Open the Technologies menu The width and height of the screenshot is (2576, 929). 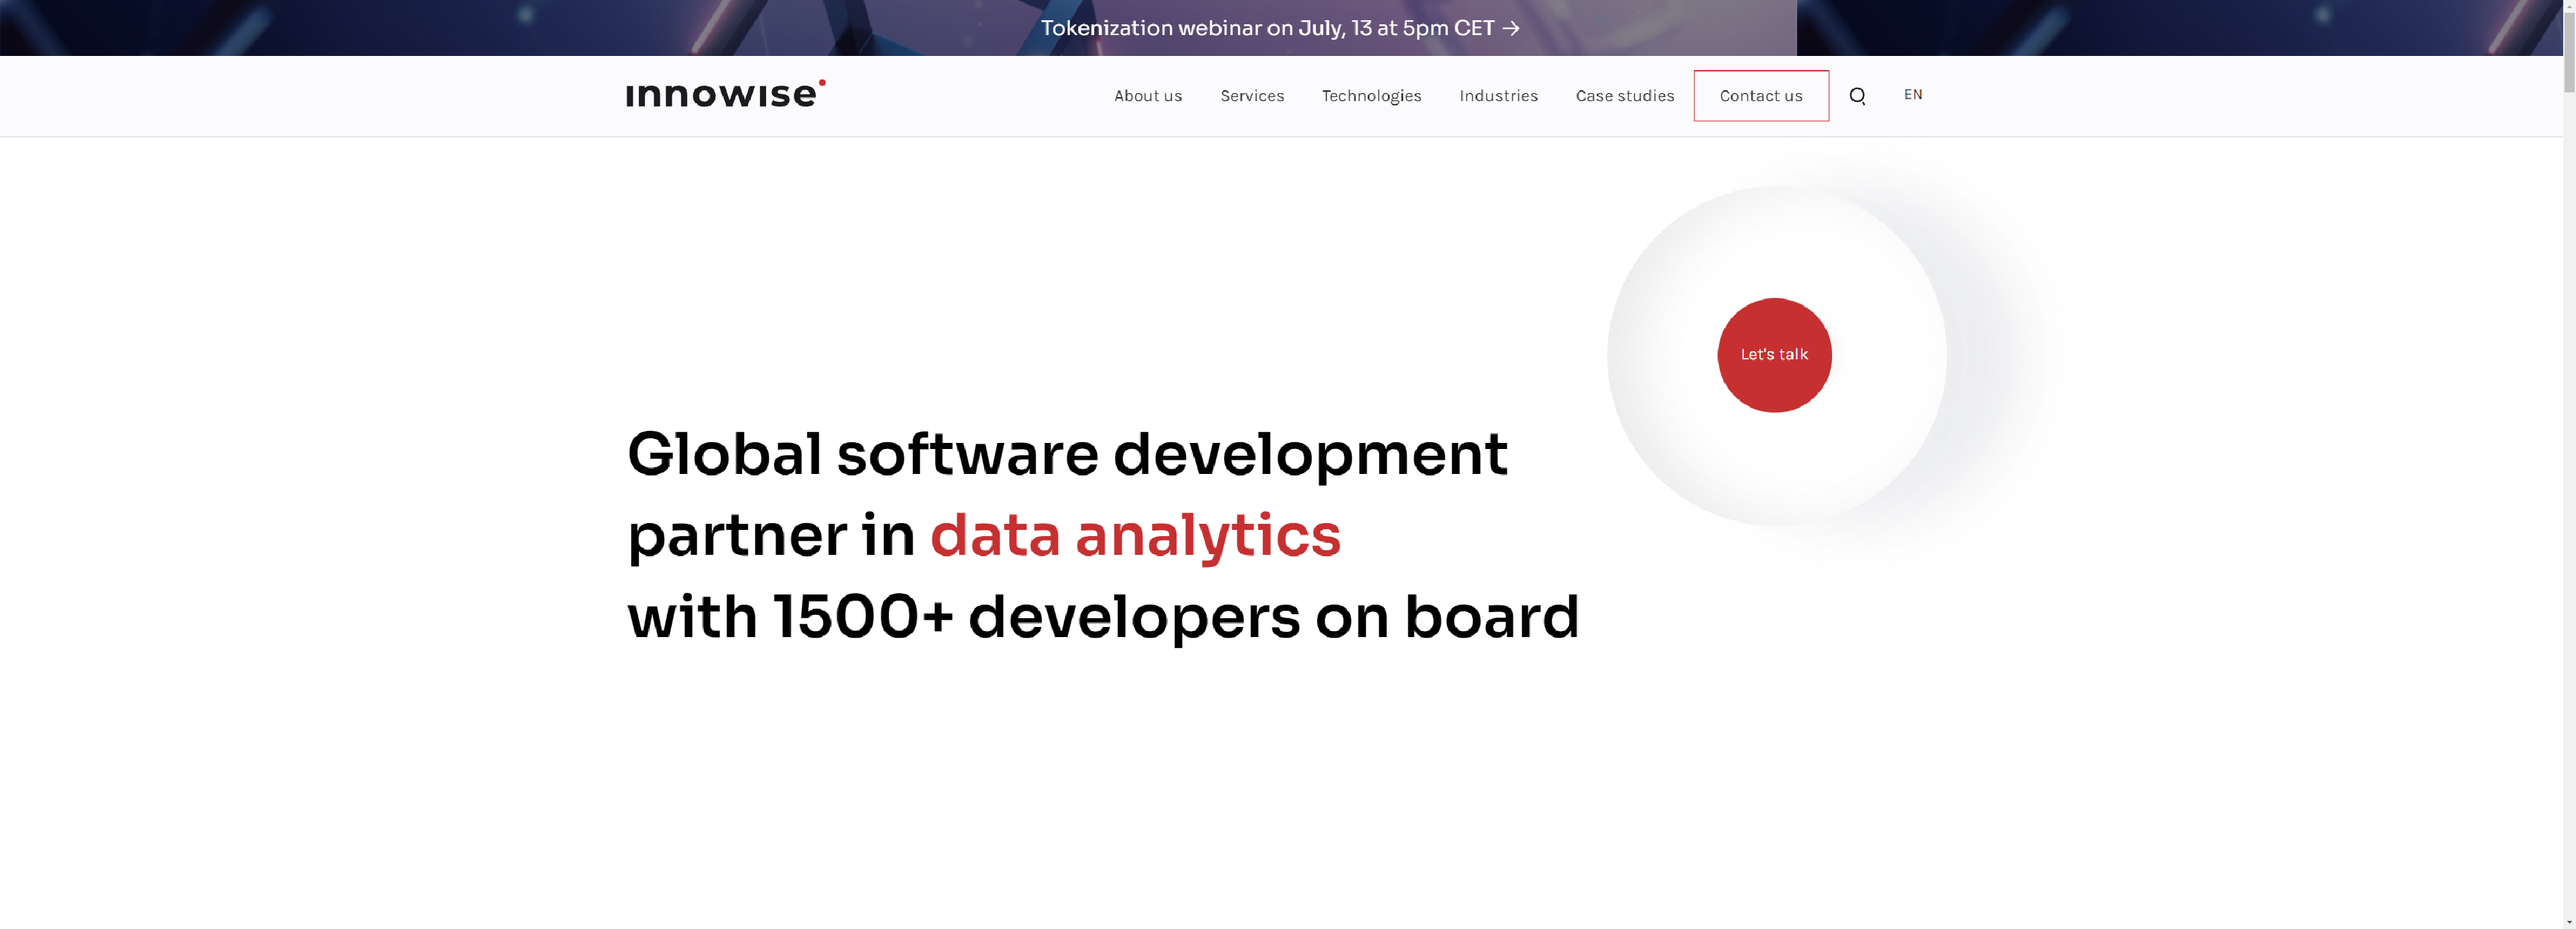click(1371, 96)
